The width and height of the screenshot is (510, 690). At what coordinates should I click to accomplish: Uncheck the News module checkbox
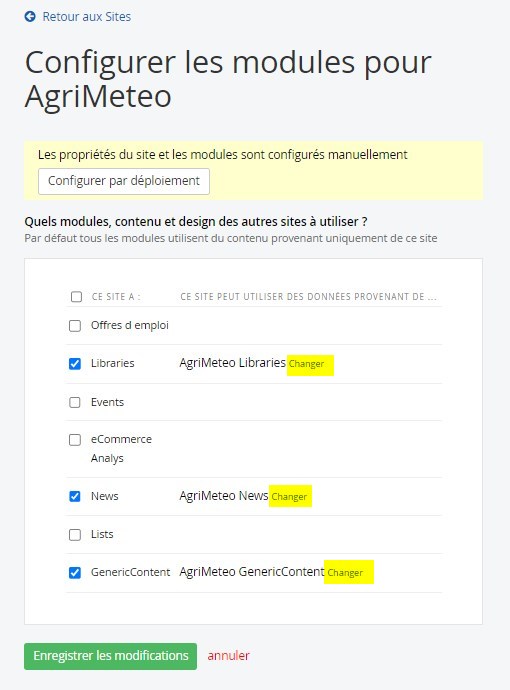click(75, 496)
